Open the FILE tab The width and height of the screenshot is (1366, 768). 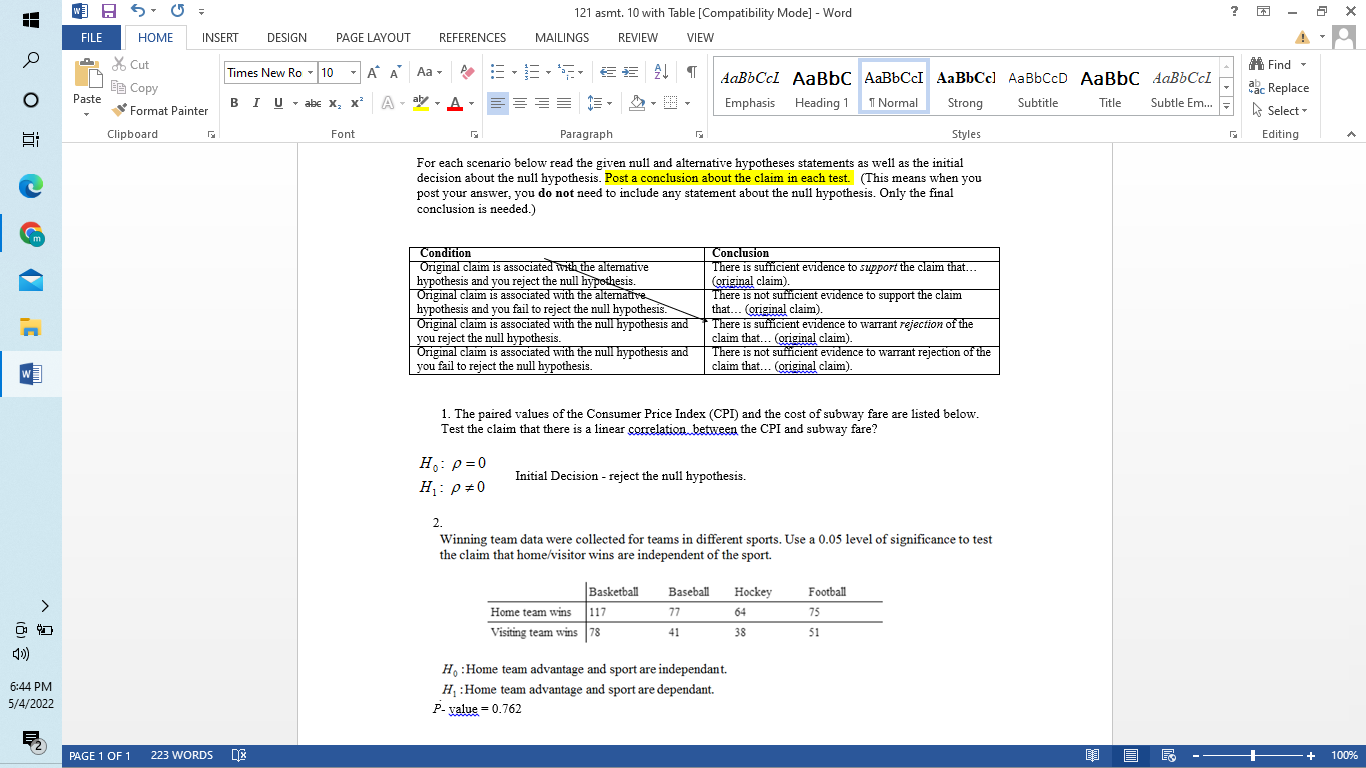click(x=92, y=38)
